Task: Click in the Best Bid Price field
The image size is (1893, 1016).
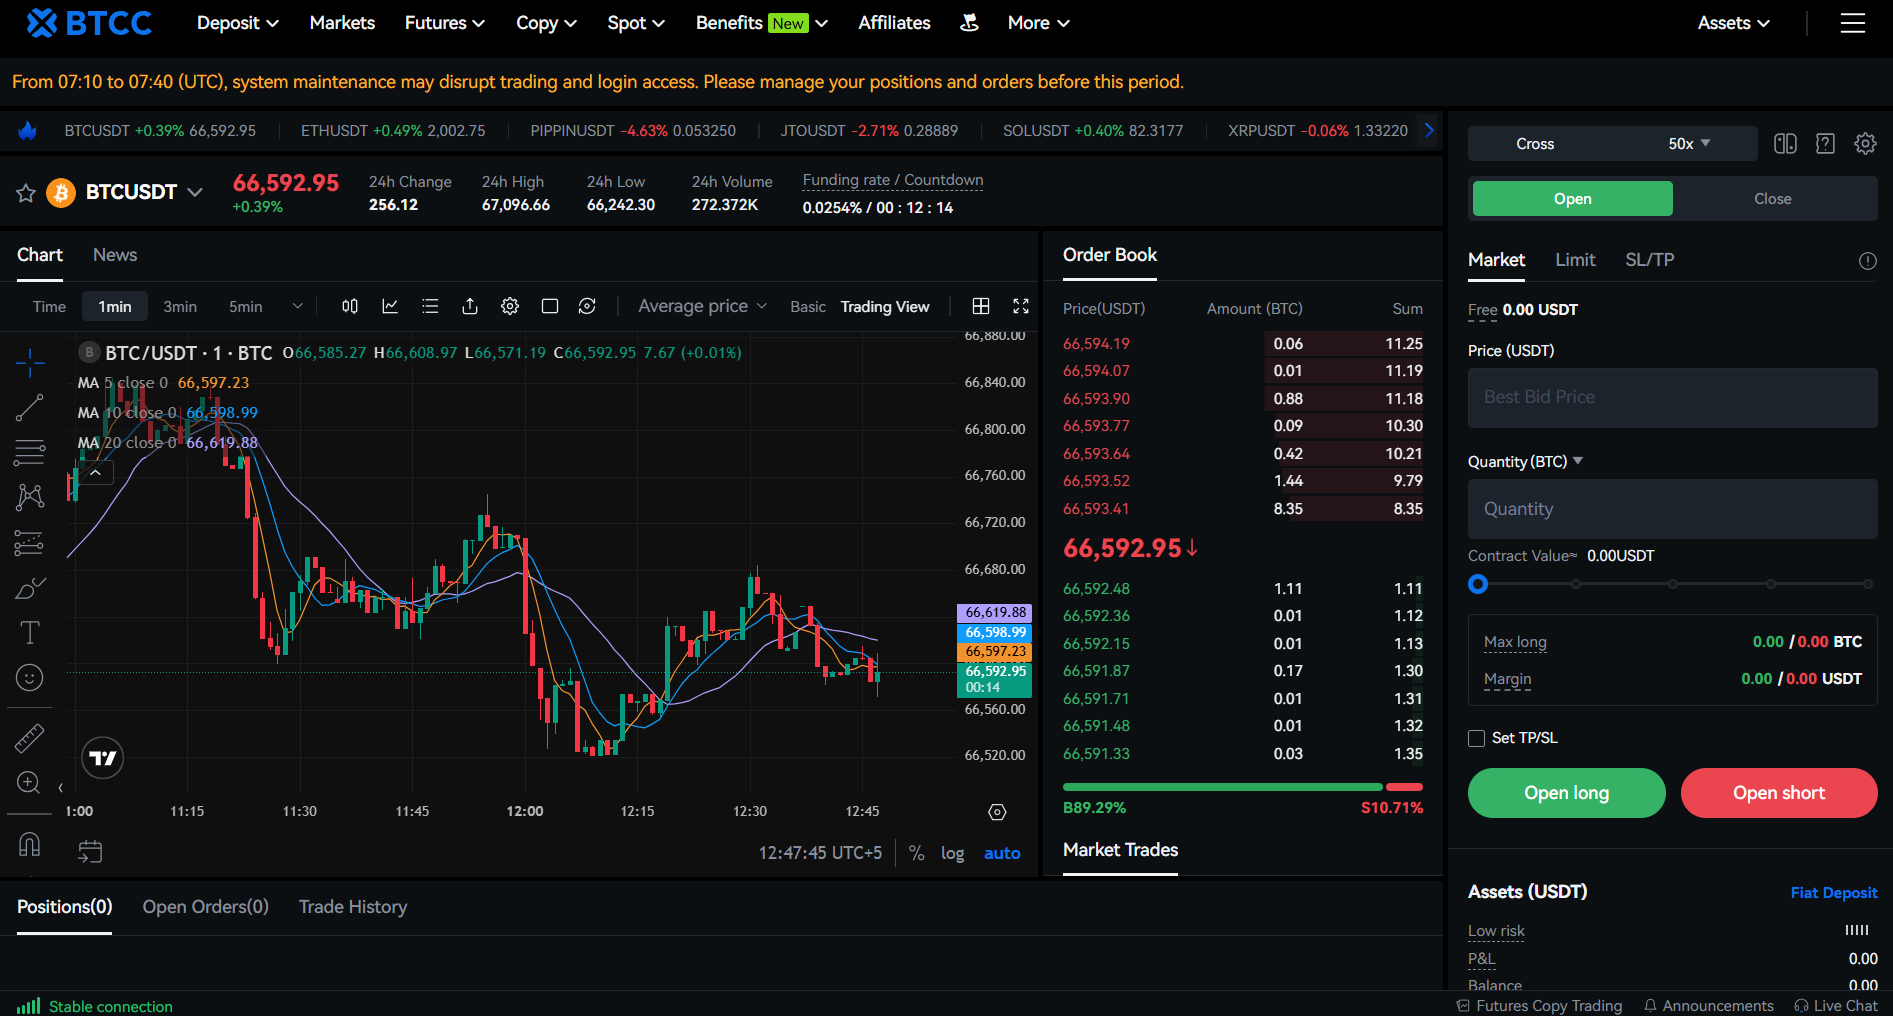Action: click(x=1672, y=398)
